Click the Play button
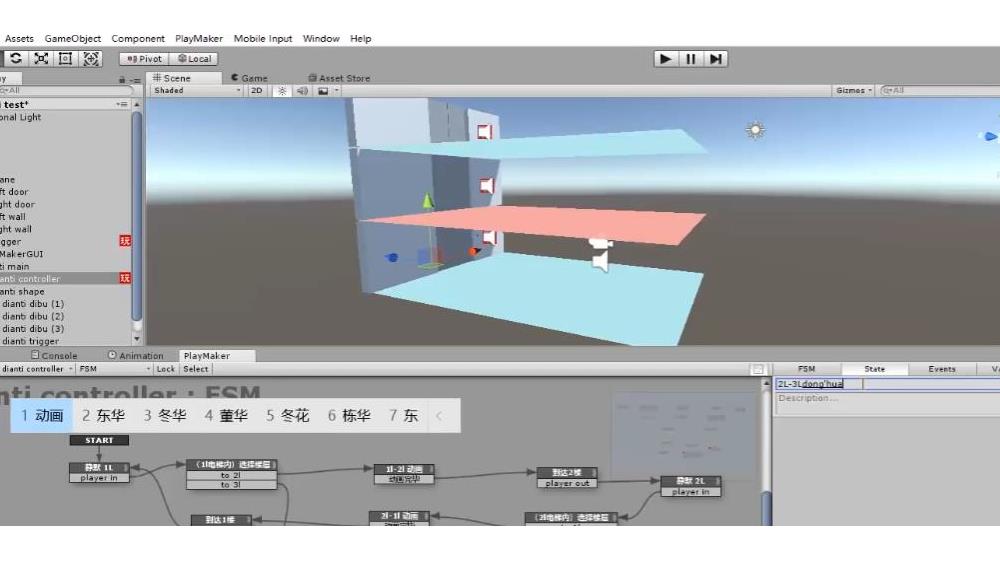 pos(665,59)
